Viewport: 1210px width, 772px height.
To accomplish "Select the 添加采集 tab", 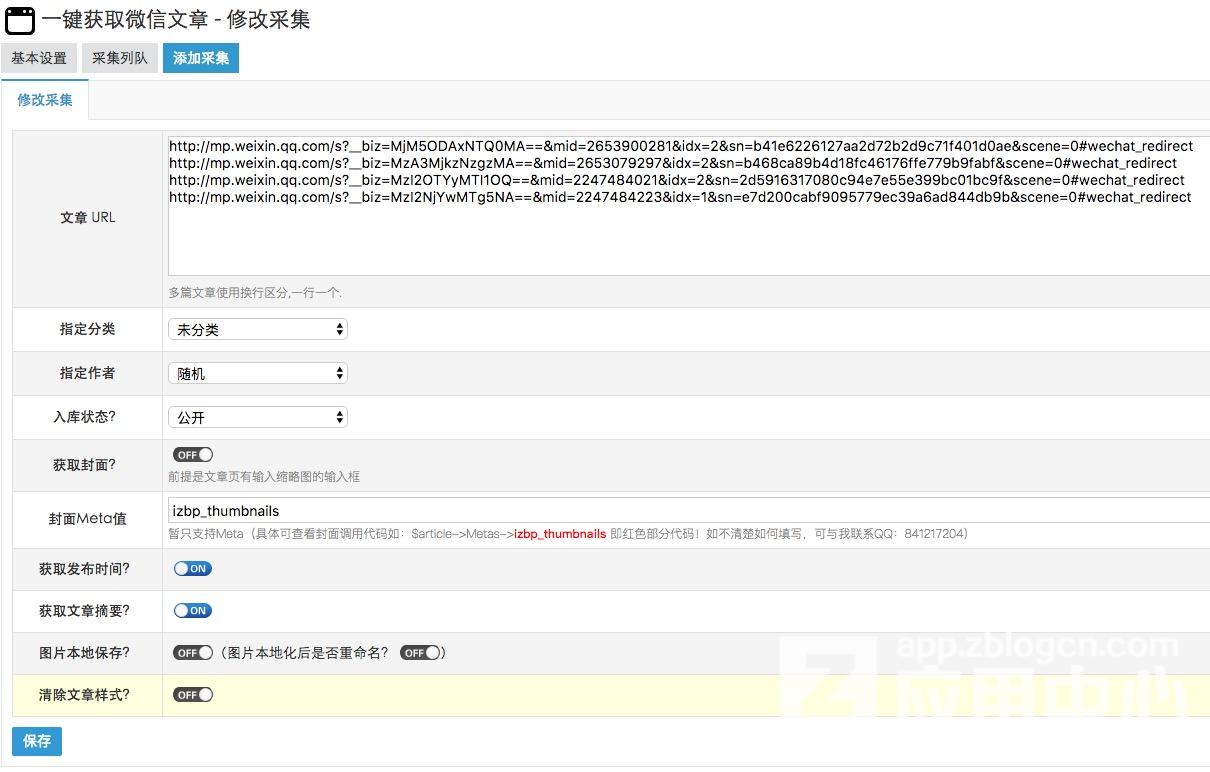I will [201, 58].
